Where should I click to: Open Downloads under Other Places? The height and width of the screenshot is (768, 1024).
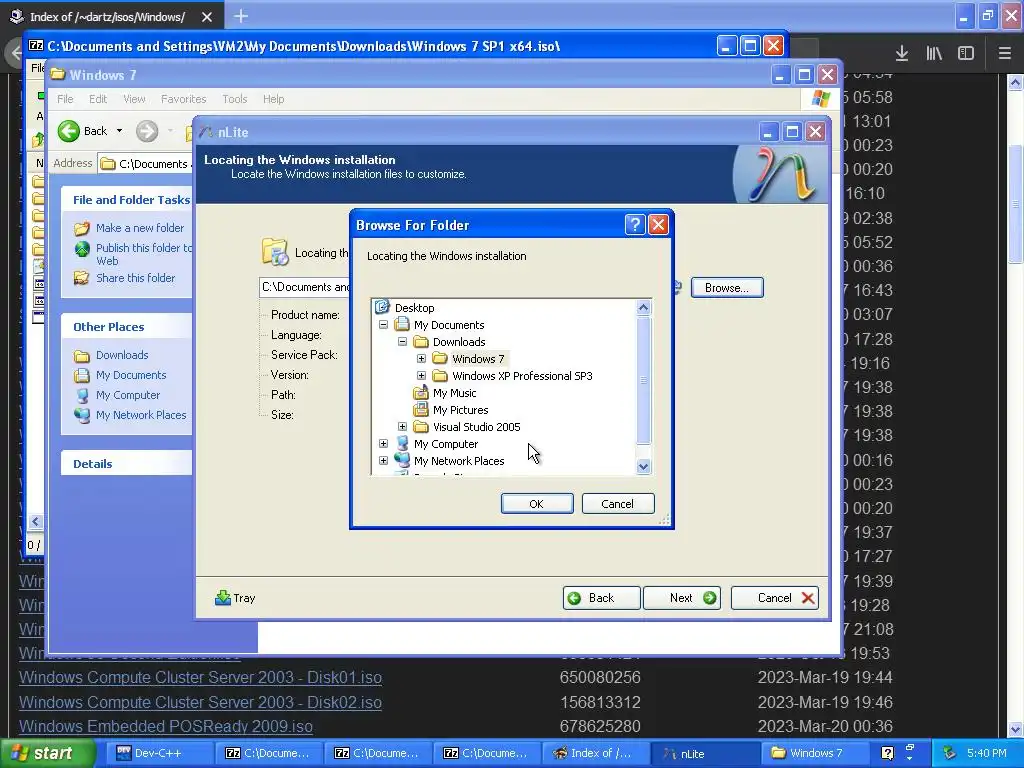click(122, 355)
